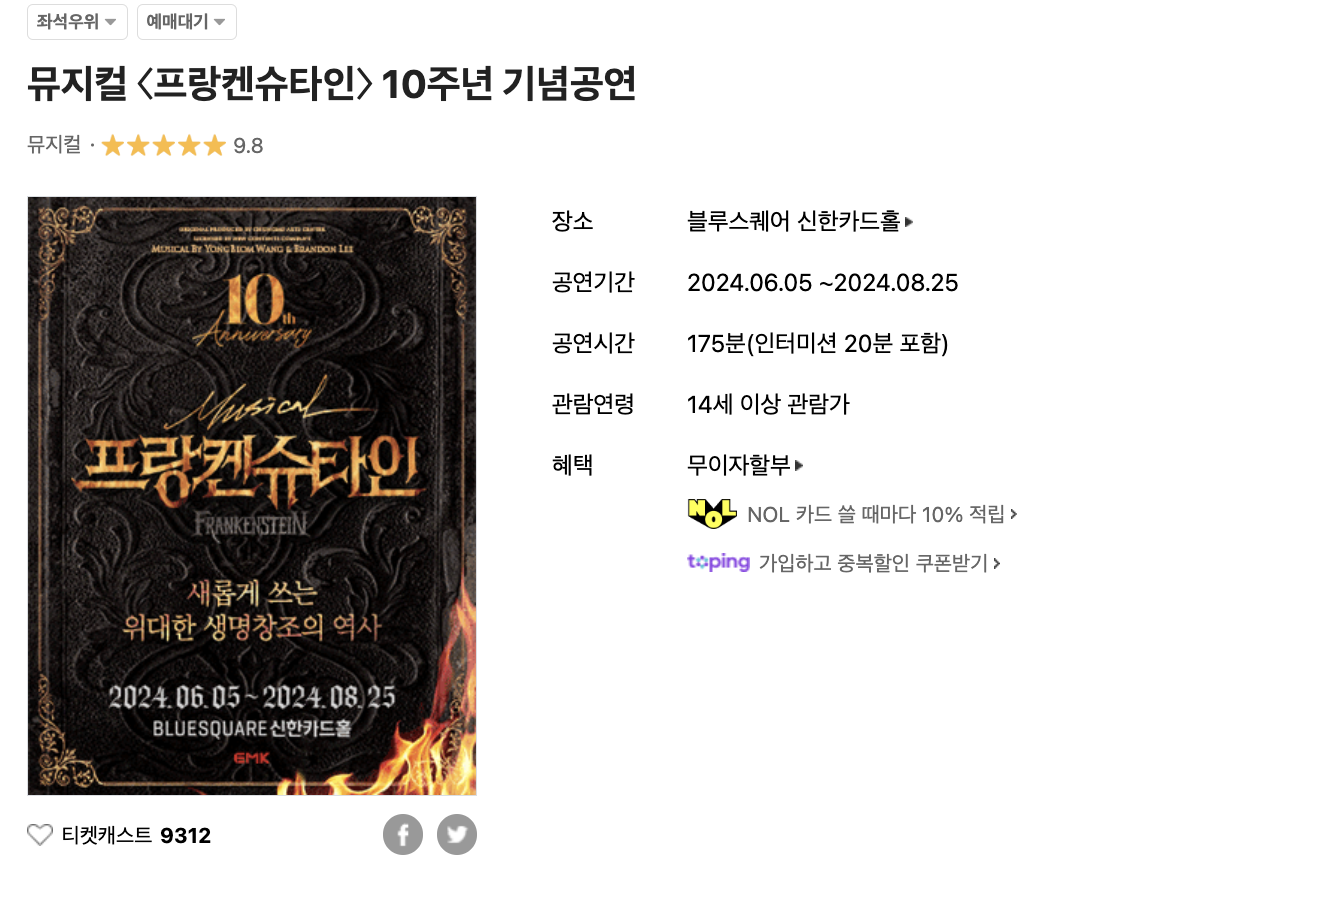Open the 좌석우위 dropdown

(77, 21)
